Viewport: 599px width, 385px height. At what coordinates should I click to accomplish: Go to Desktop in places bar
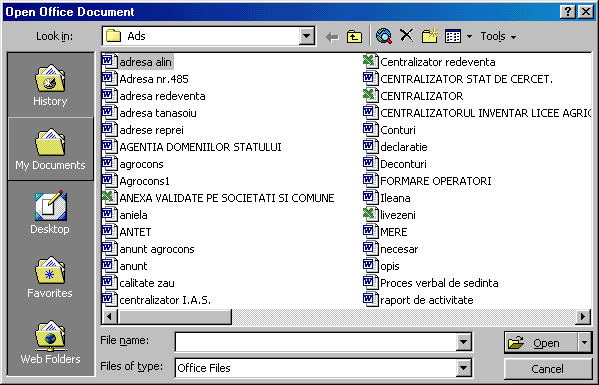point(50,212)
